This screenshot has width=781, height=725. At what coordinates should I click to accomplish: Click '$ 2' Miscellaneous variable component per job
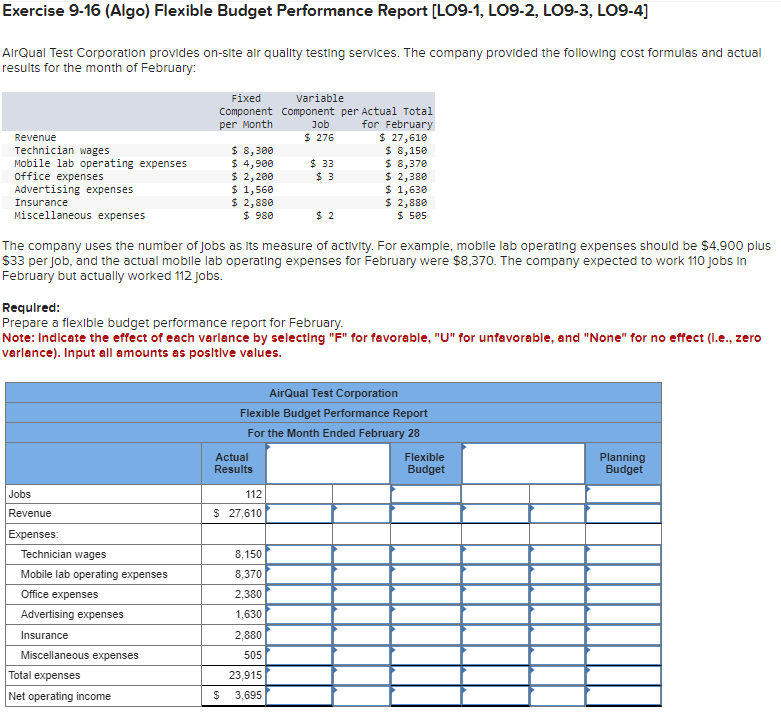[x=325, y=215]
